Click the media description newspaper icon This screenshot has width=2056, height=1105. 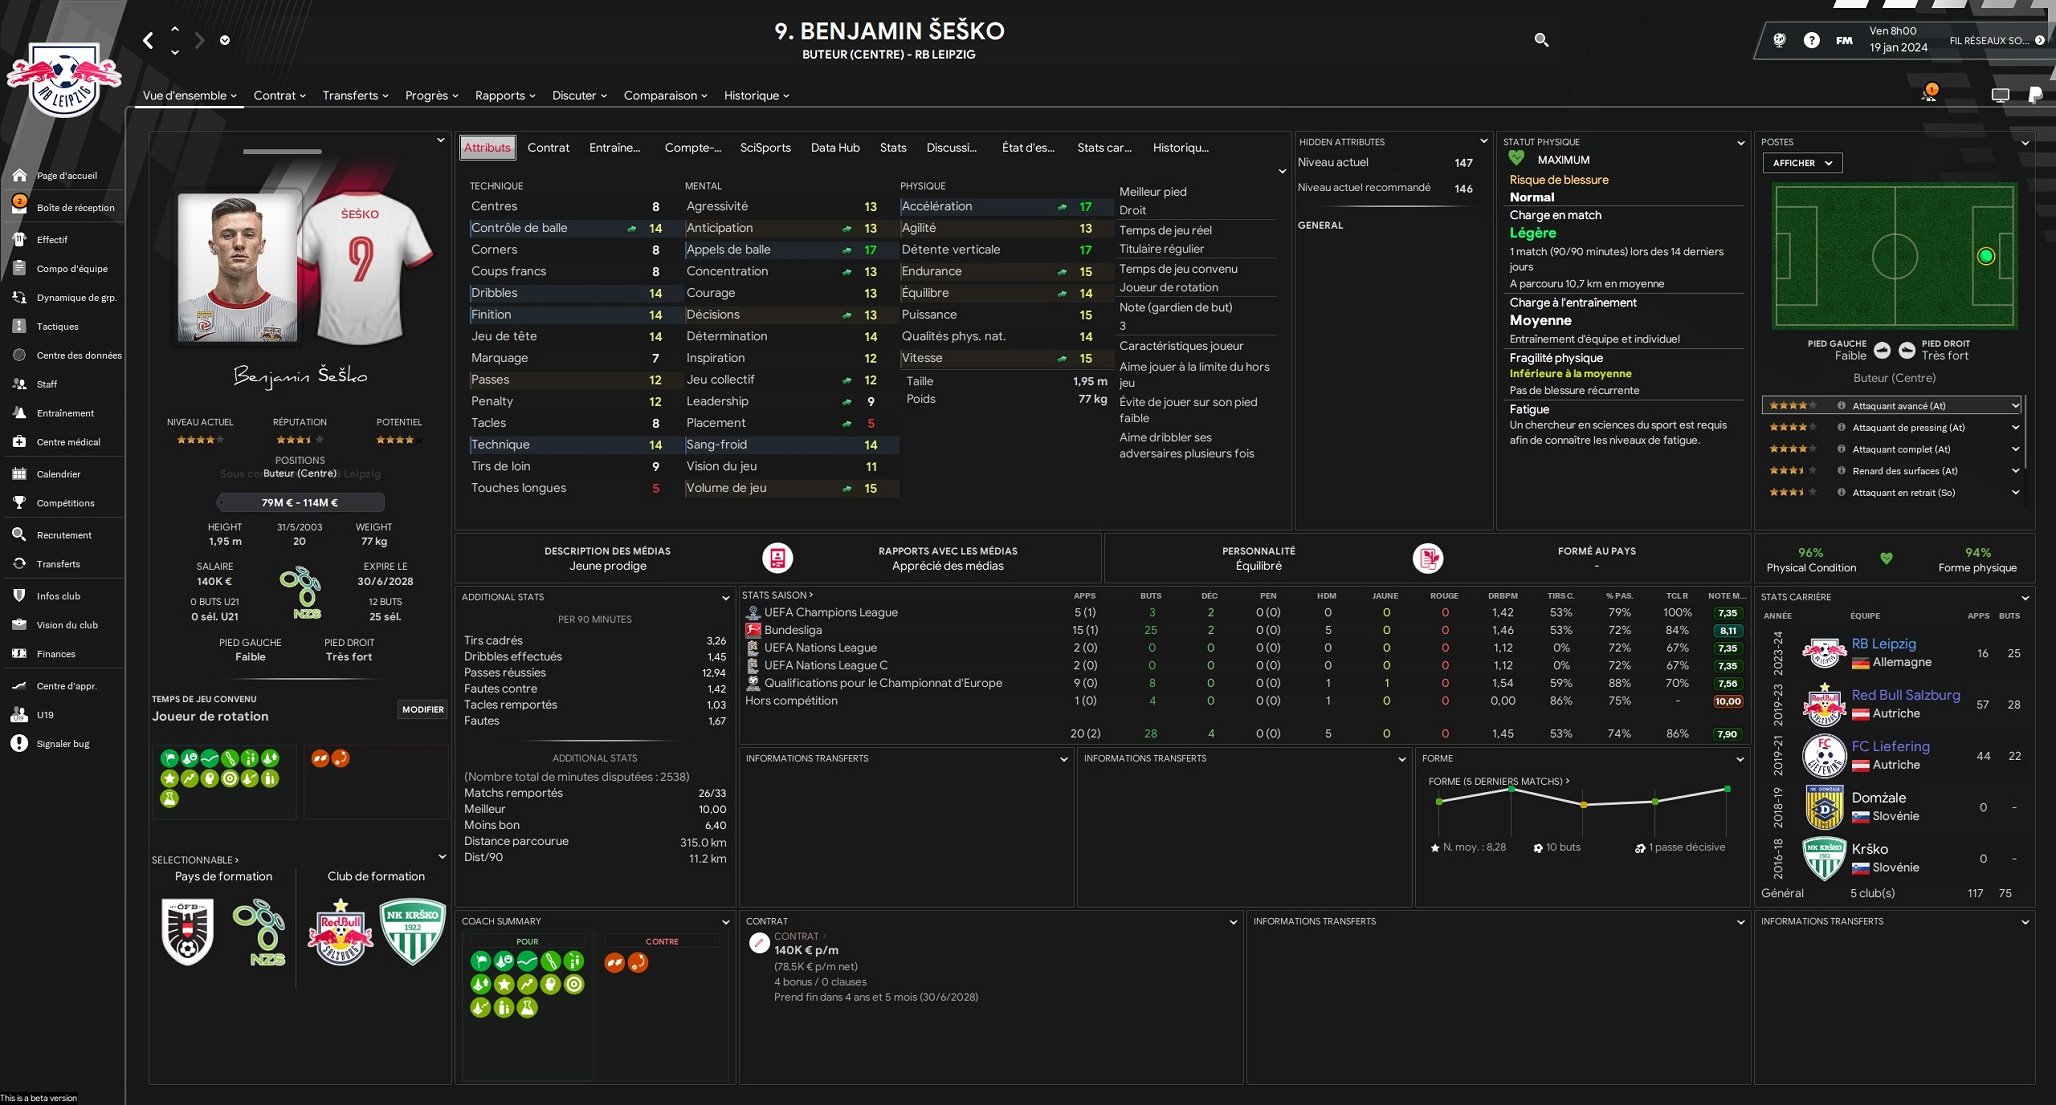[777, 558]
